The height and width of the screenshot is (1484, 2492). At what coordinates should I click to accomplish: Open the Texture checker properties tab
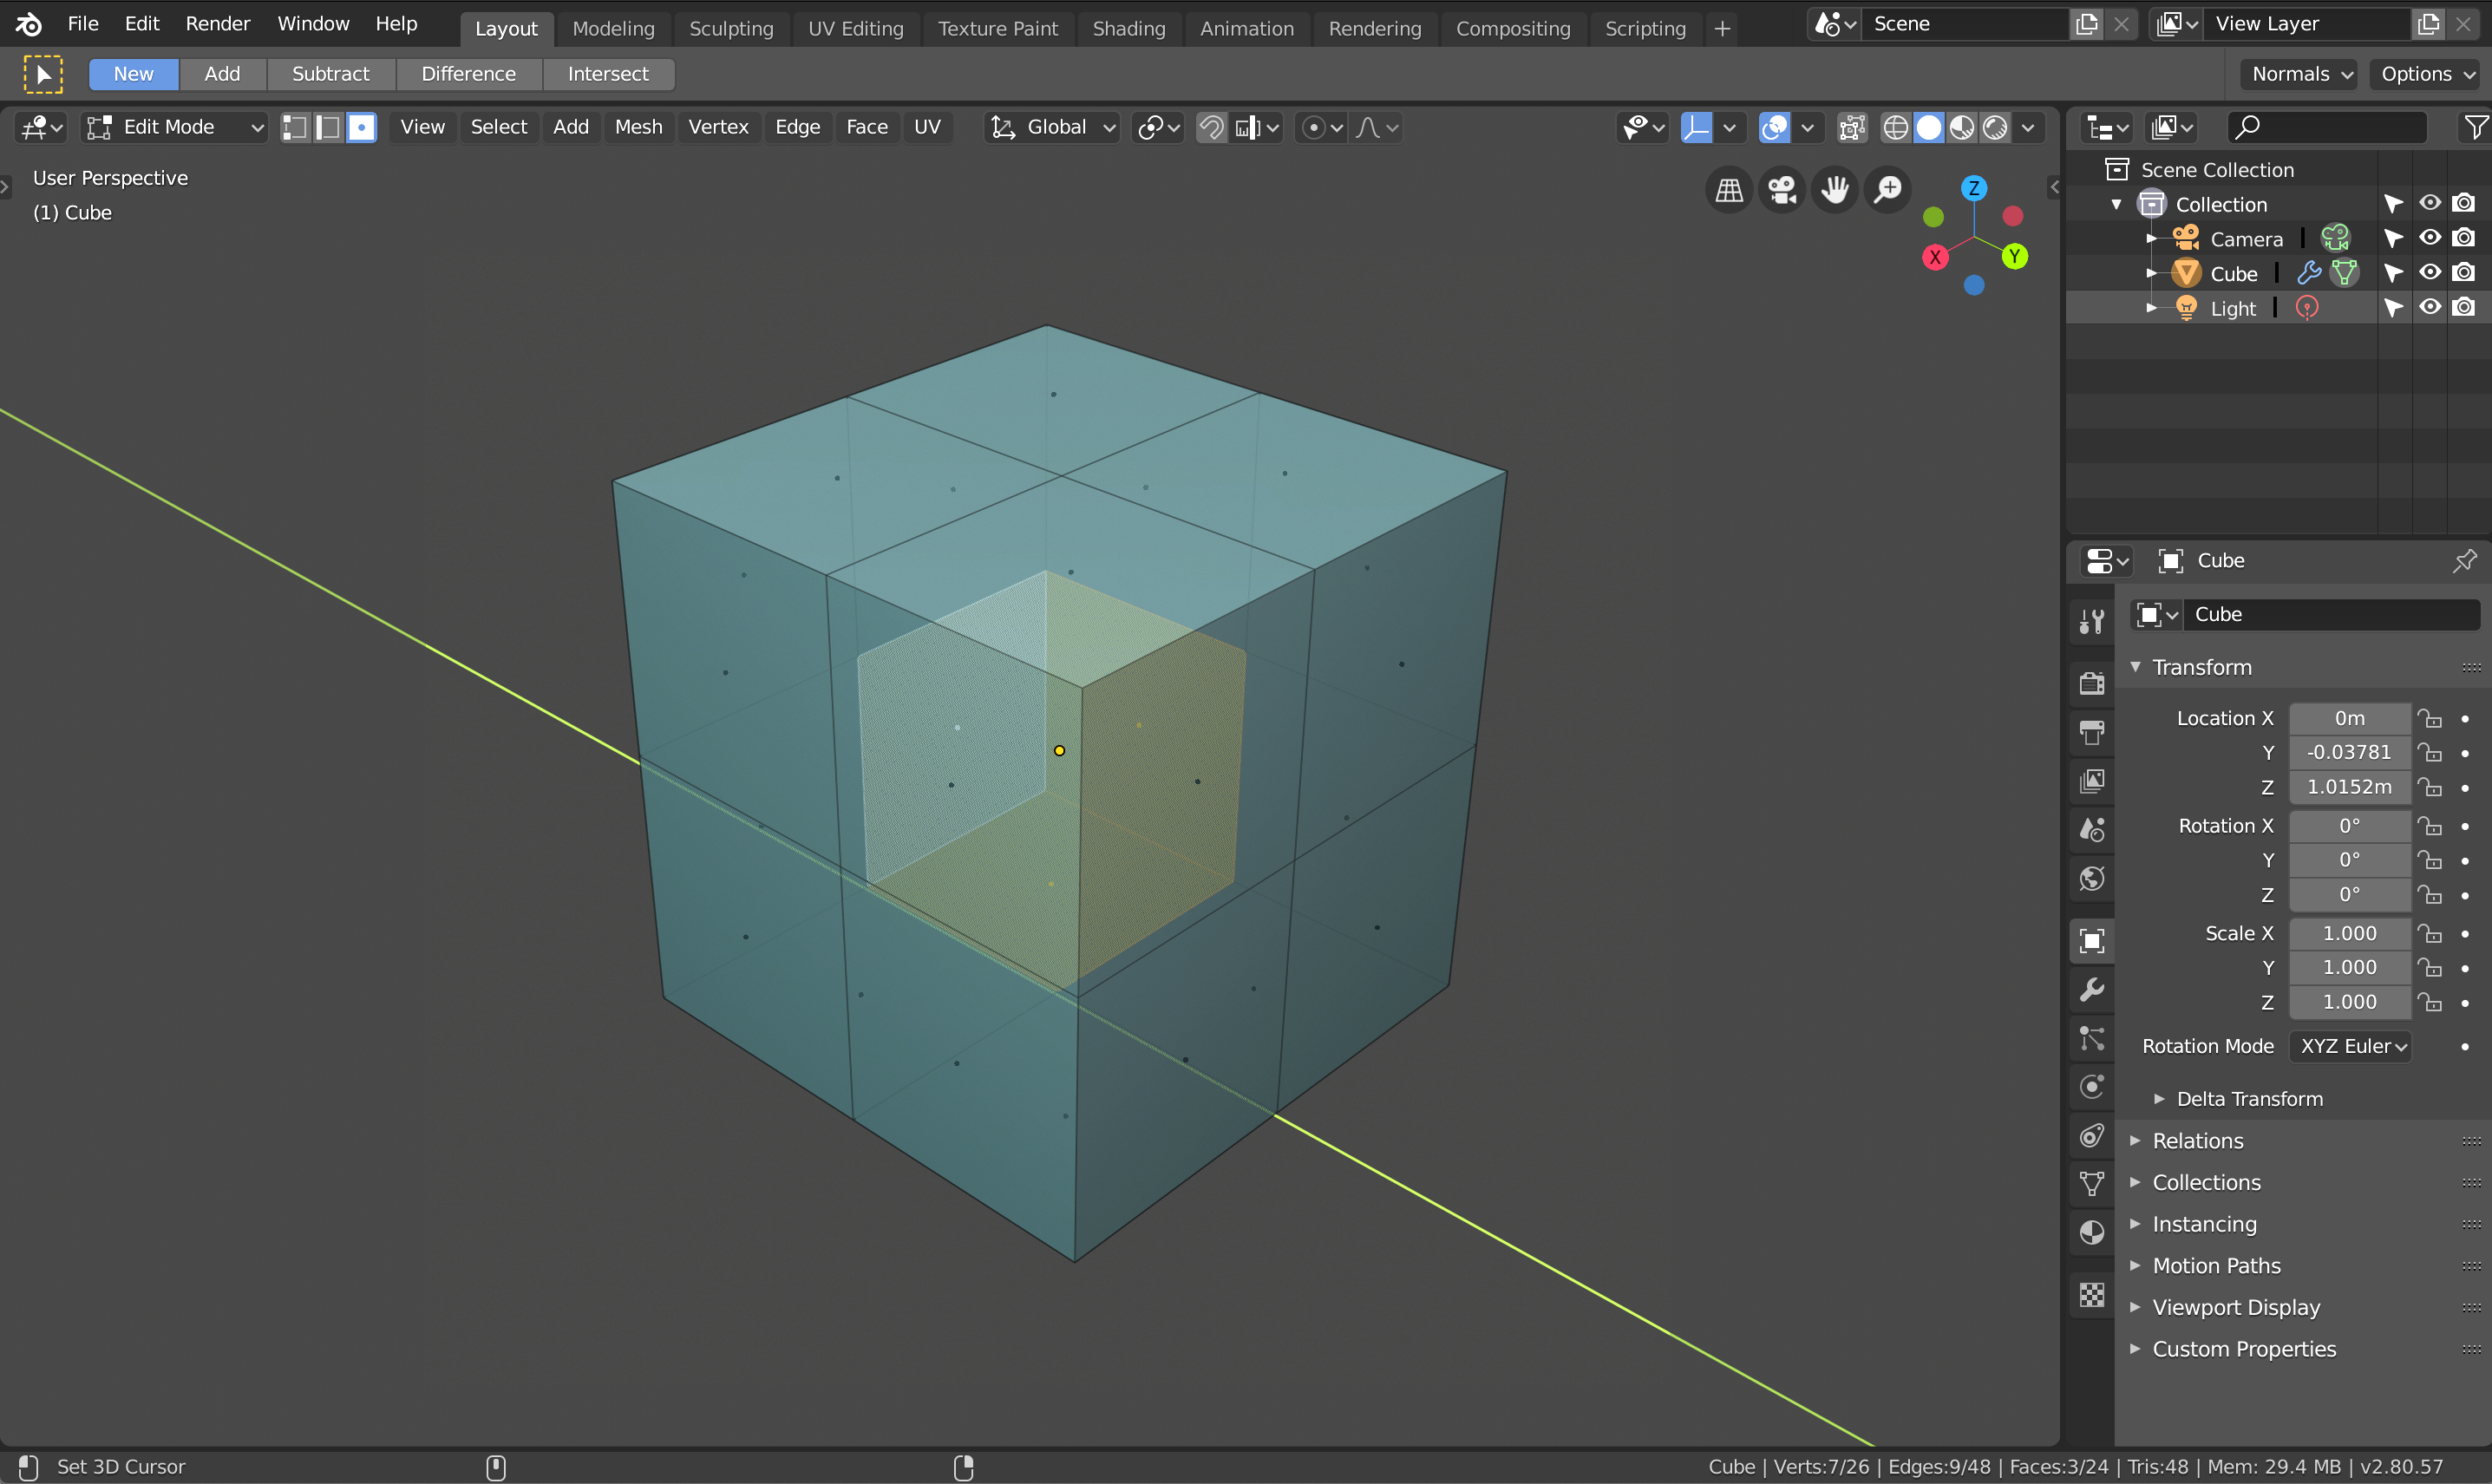2091,1294
